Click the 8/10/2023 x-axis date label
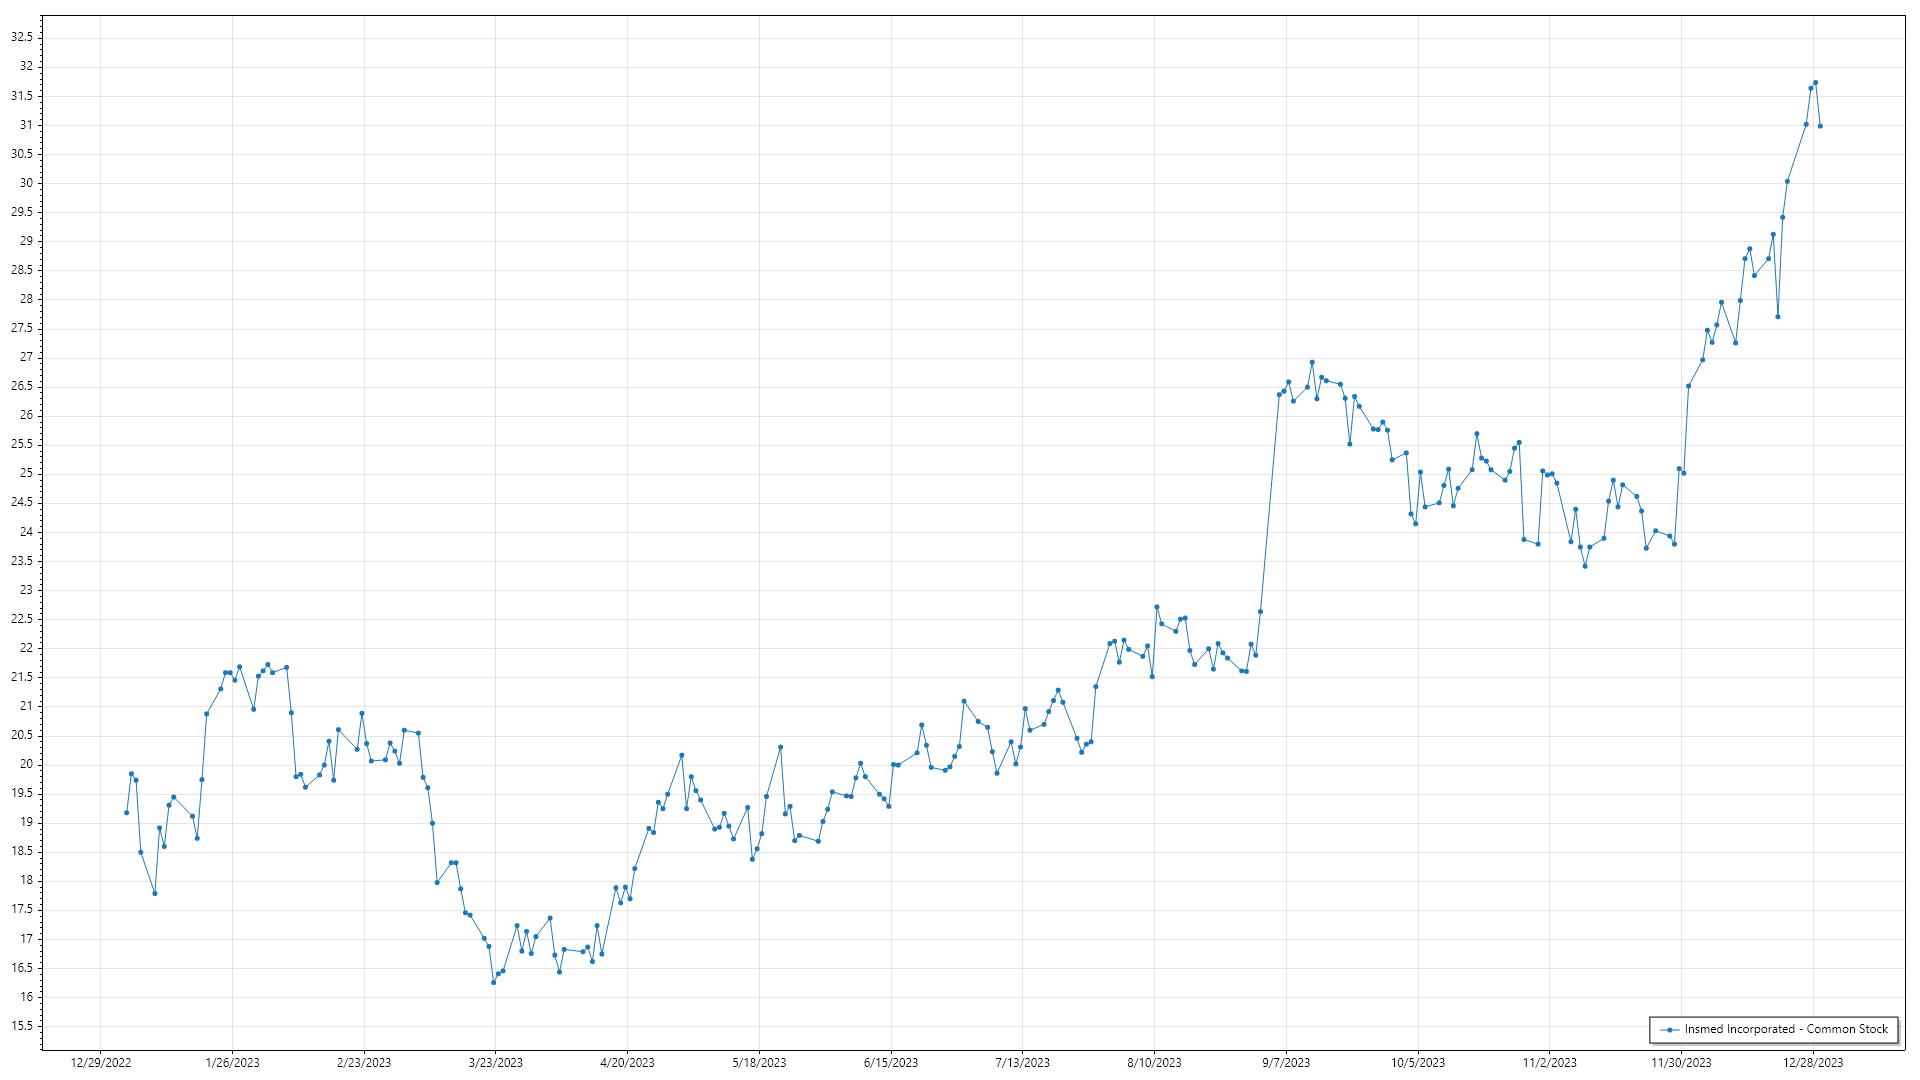The height and width of the screenshot is (1080, 1920). [x=1154, y=1062]
